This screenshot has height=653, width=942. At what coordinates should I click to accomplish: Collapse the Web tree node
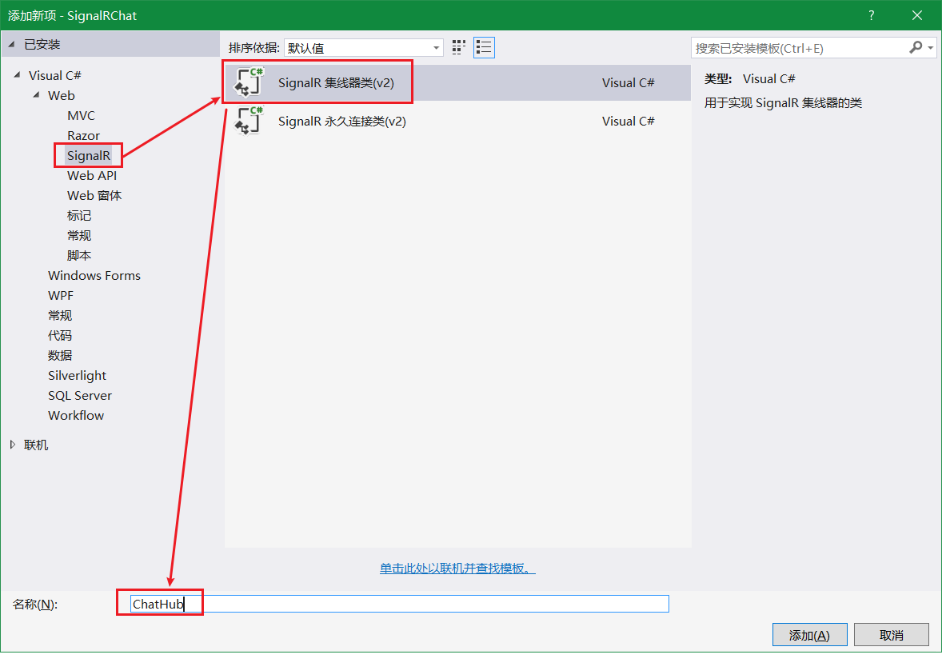coord(37,96)
